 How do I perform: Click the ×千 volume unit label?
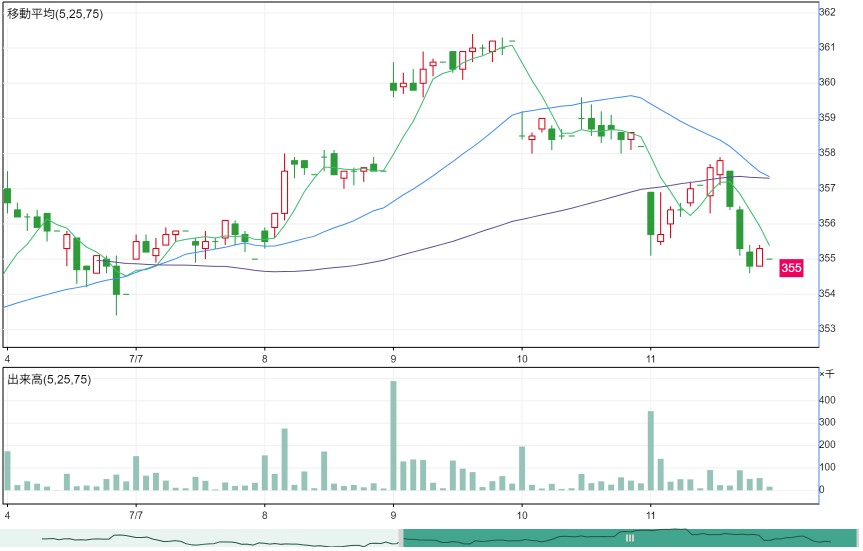coord(827,374)
